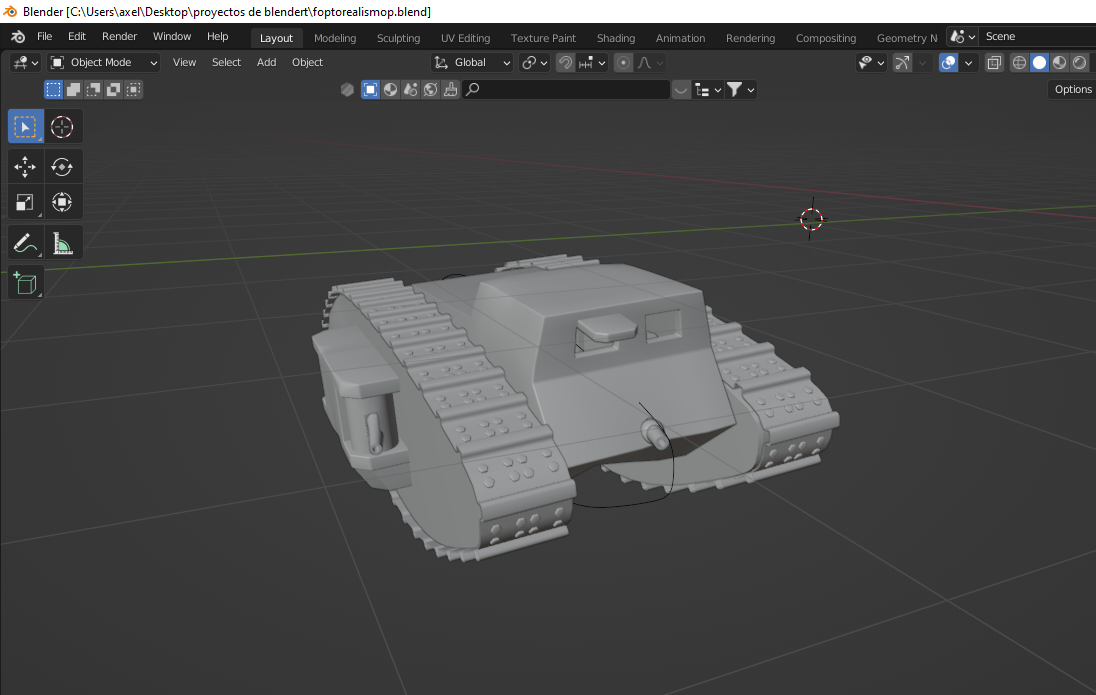Click the gray hexagon icon left of filter row
Image resolution: width=1096 pixels, height=695 pixels.
pyautogui.click(x=347, y=89)
